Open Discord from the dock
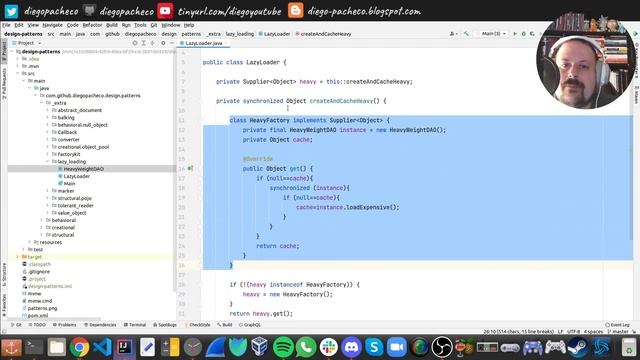The width and height of the screenshot is (640, 360). point(351,347)
